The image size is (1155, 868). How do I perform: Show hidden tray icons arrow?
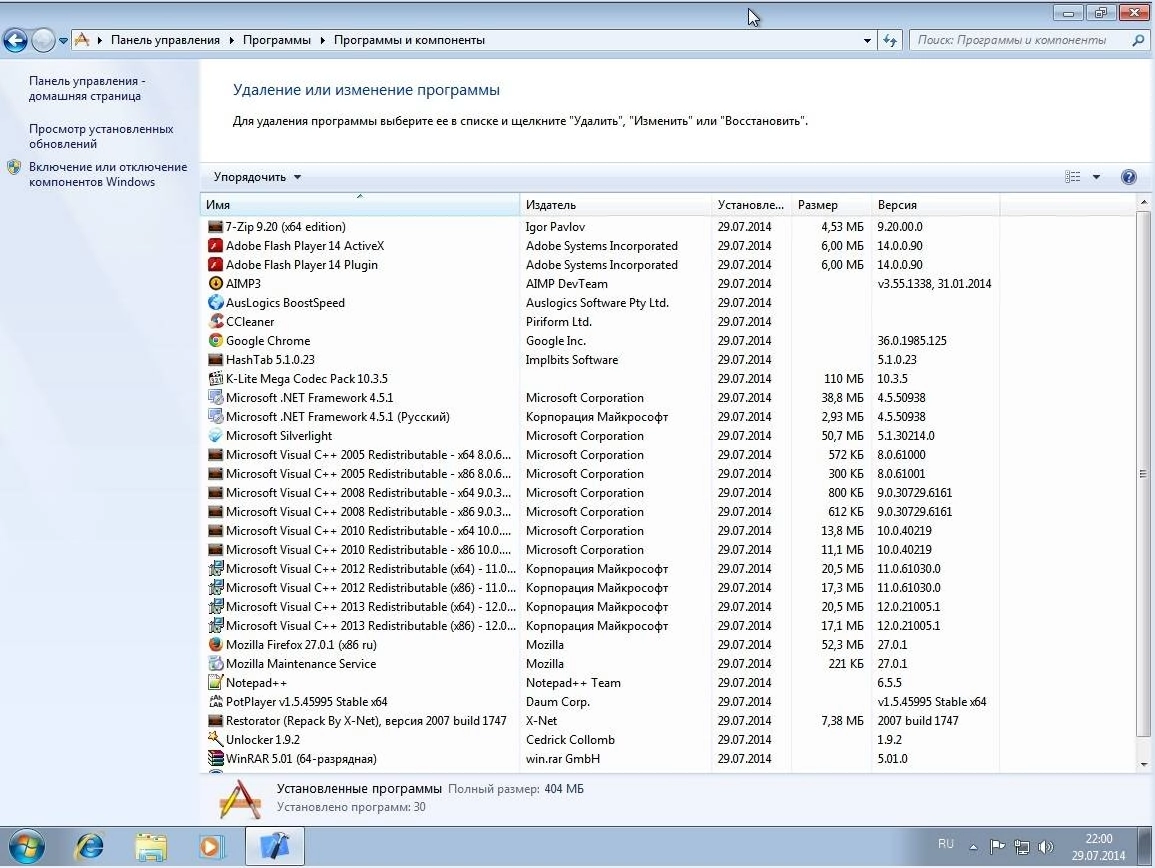[x=973, y=847]
